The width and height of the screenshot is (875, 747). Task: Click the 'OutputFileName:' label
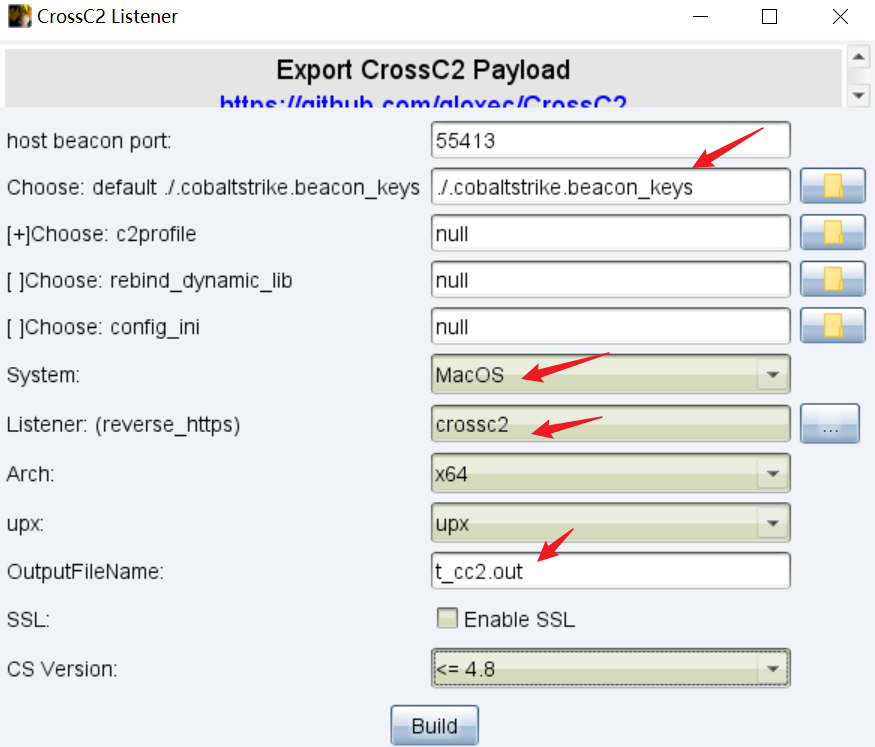point(85,572)
